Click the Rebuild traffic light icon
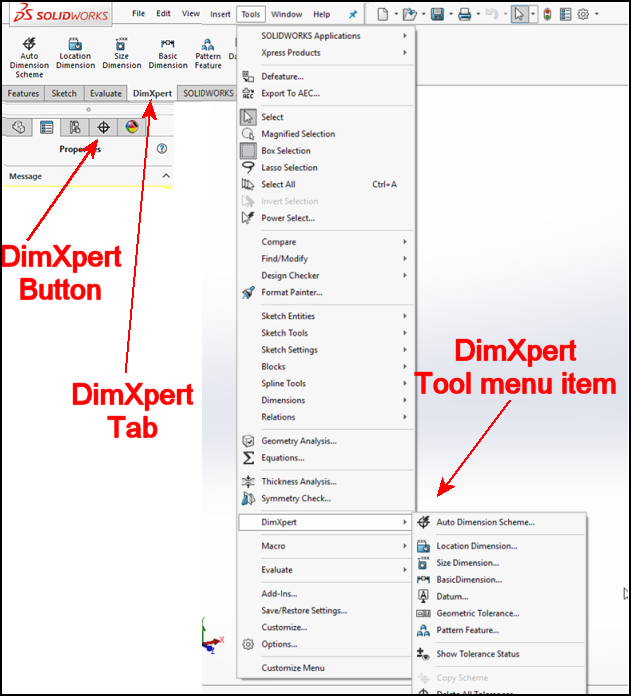This screenshot has width=631, height=696. tap(548, 14)
